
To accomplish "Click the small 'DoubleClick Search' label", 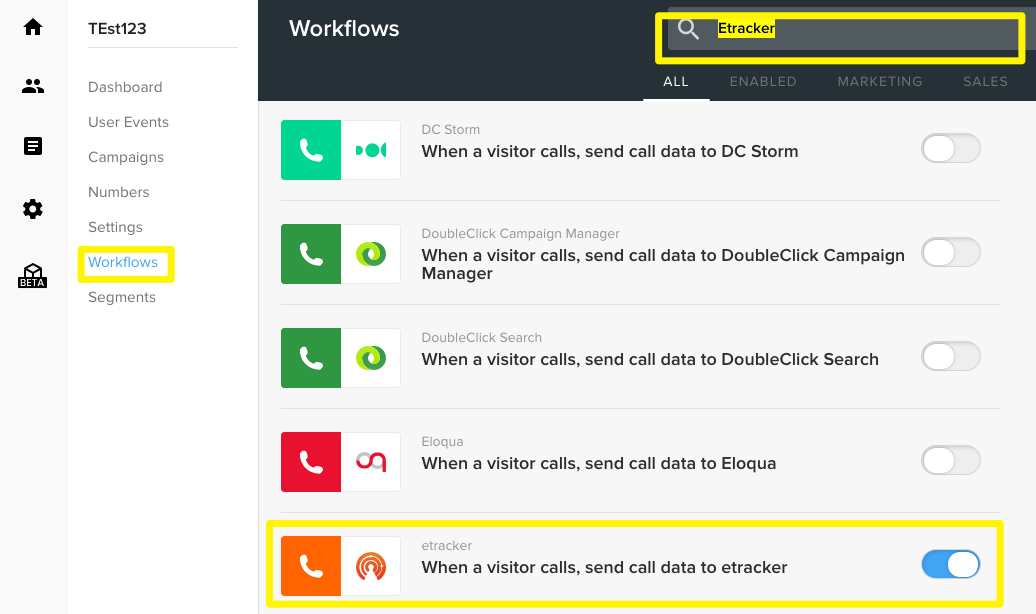I will click(x=481, y=338).
